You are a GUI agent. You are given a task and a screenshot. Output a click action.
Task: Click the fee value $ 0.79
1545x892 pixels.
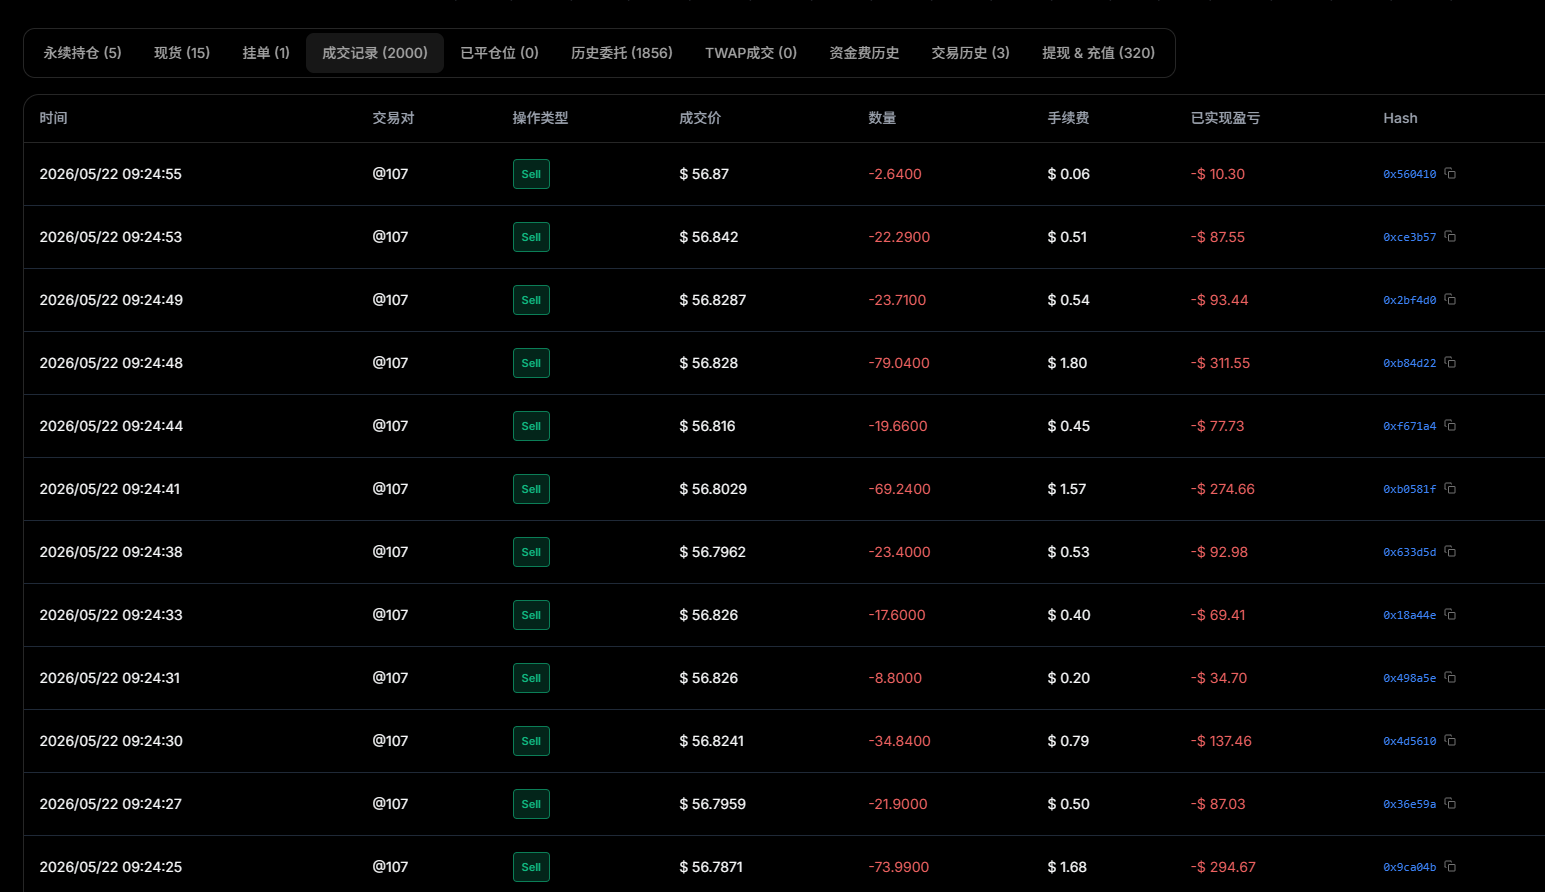click(1068, 741)
